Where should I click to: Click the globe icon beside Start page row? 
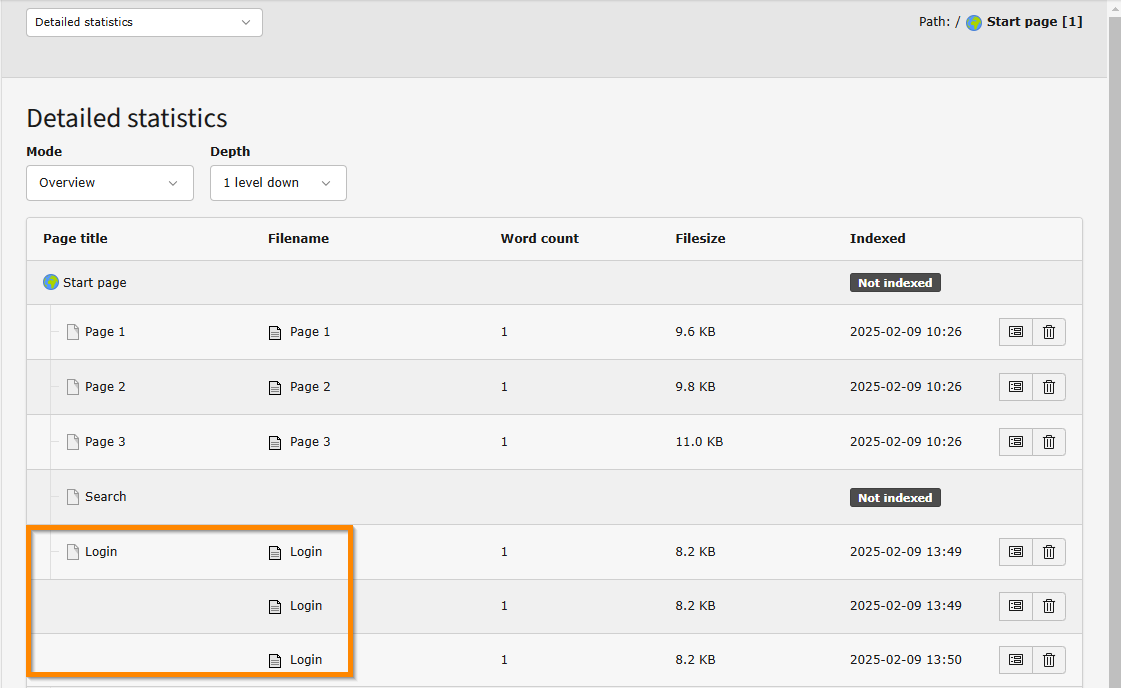pos(50,281)
